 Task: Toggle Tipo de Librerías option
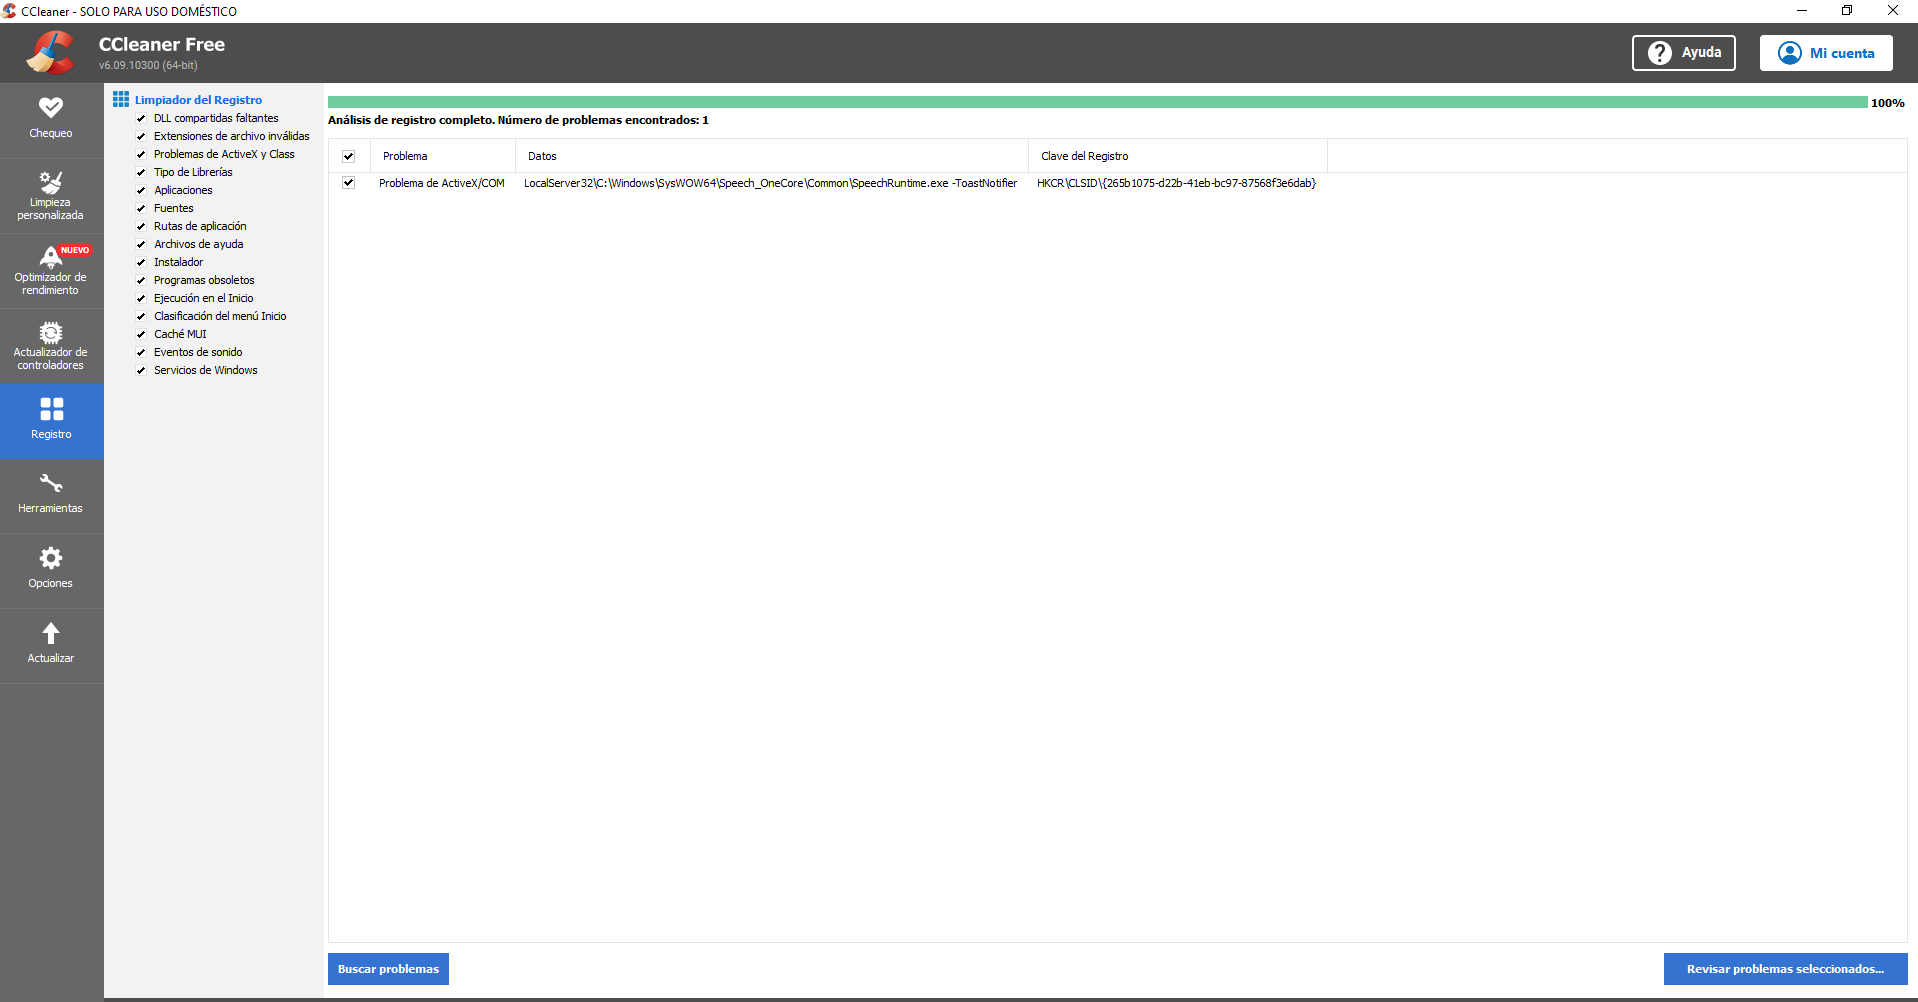(x=141, y=172)
